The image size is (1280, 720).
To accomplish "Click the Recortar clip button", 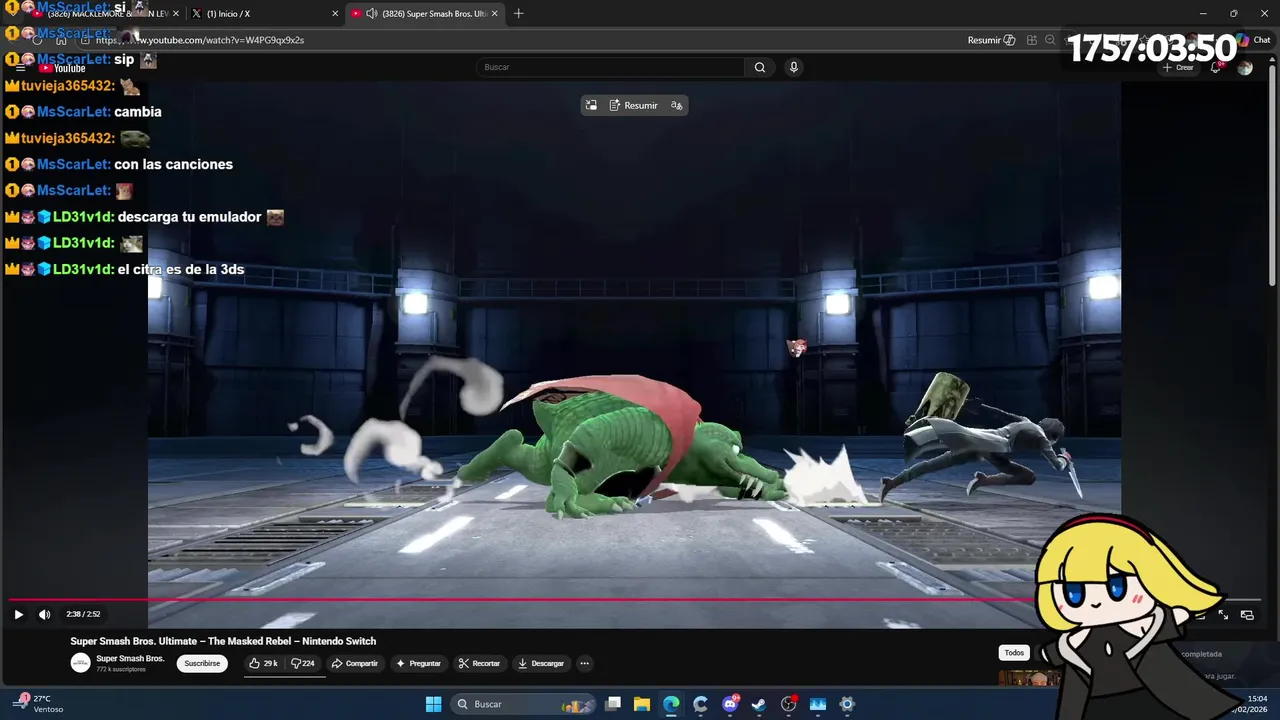I will [x=479, y=663].
